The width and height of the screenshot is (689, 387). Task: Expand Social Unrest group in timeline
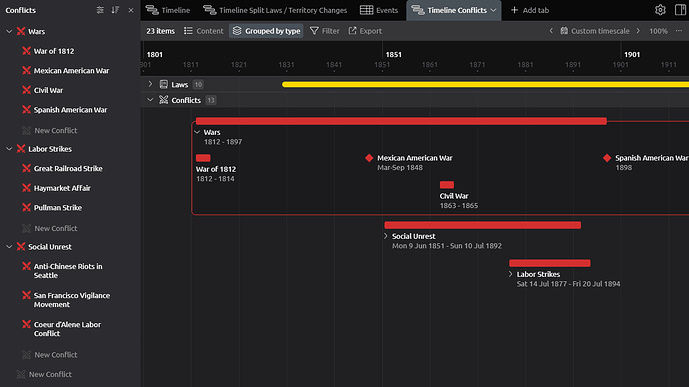385,236
